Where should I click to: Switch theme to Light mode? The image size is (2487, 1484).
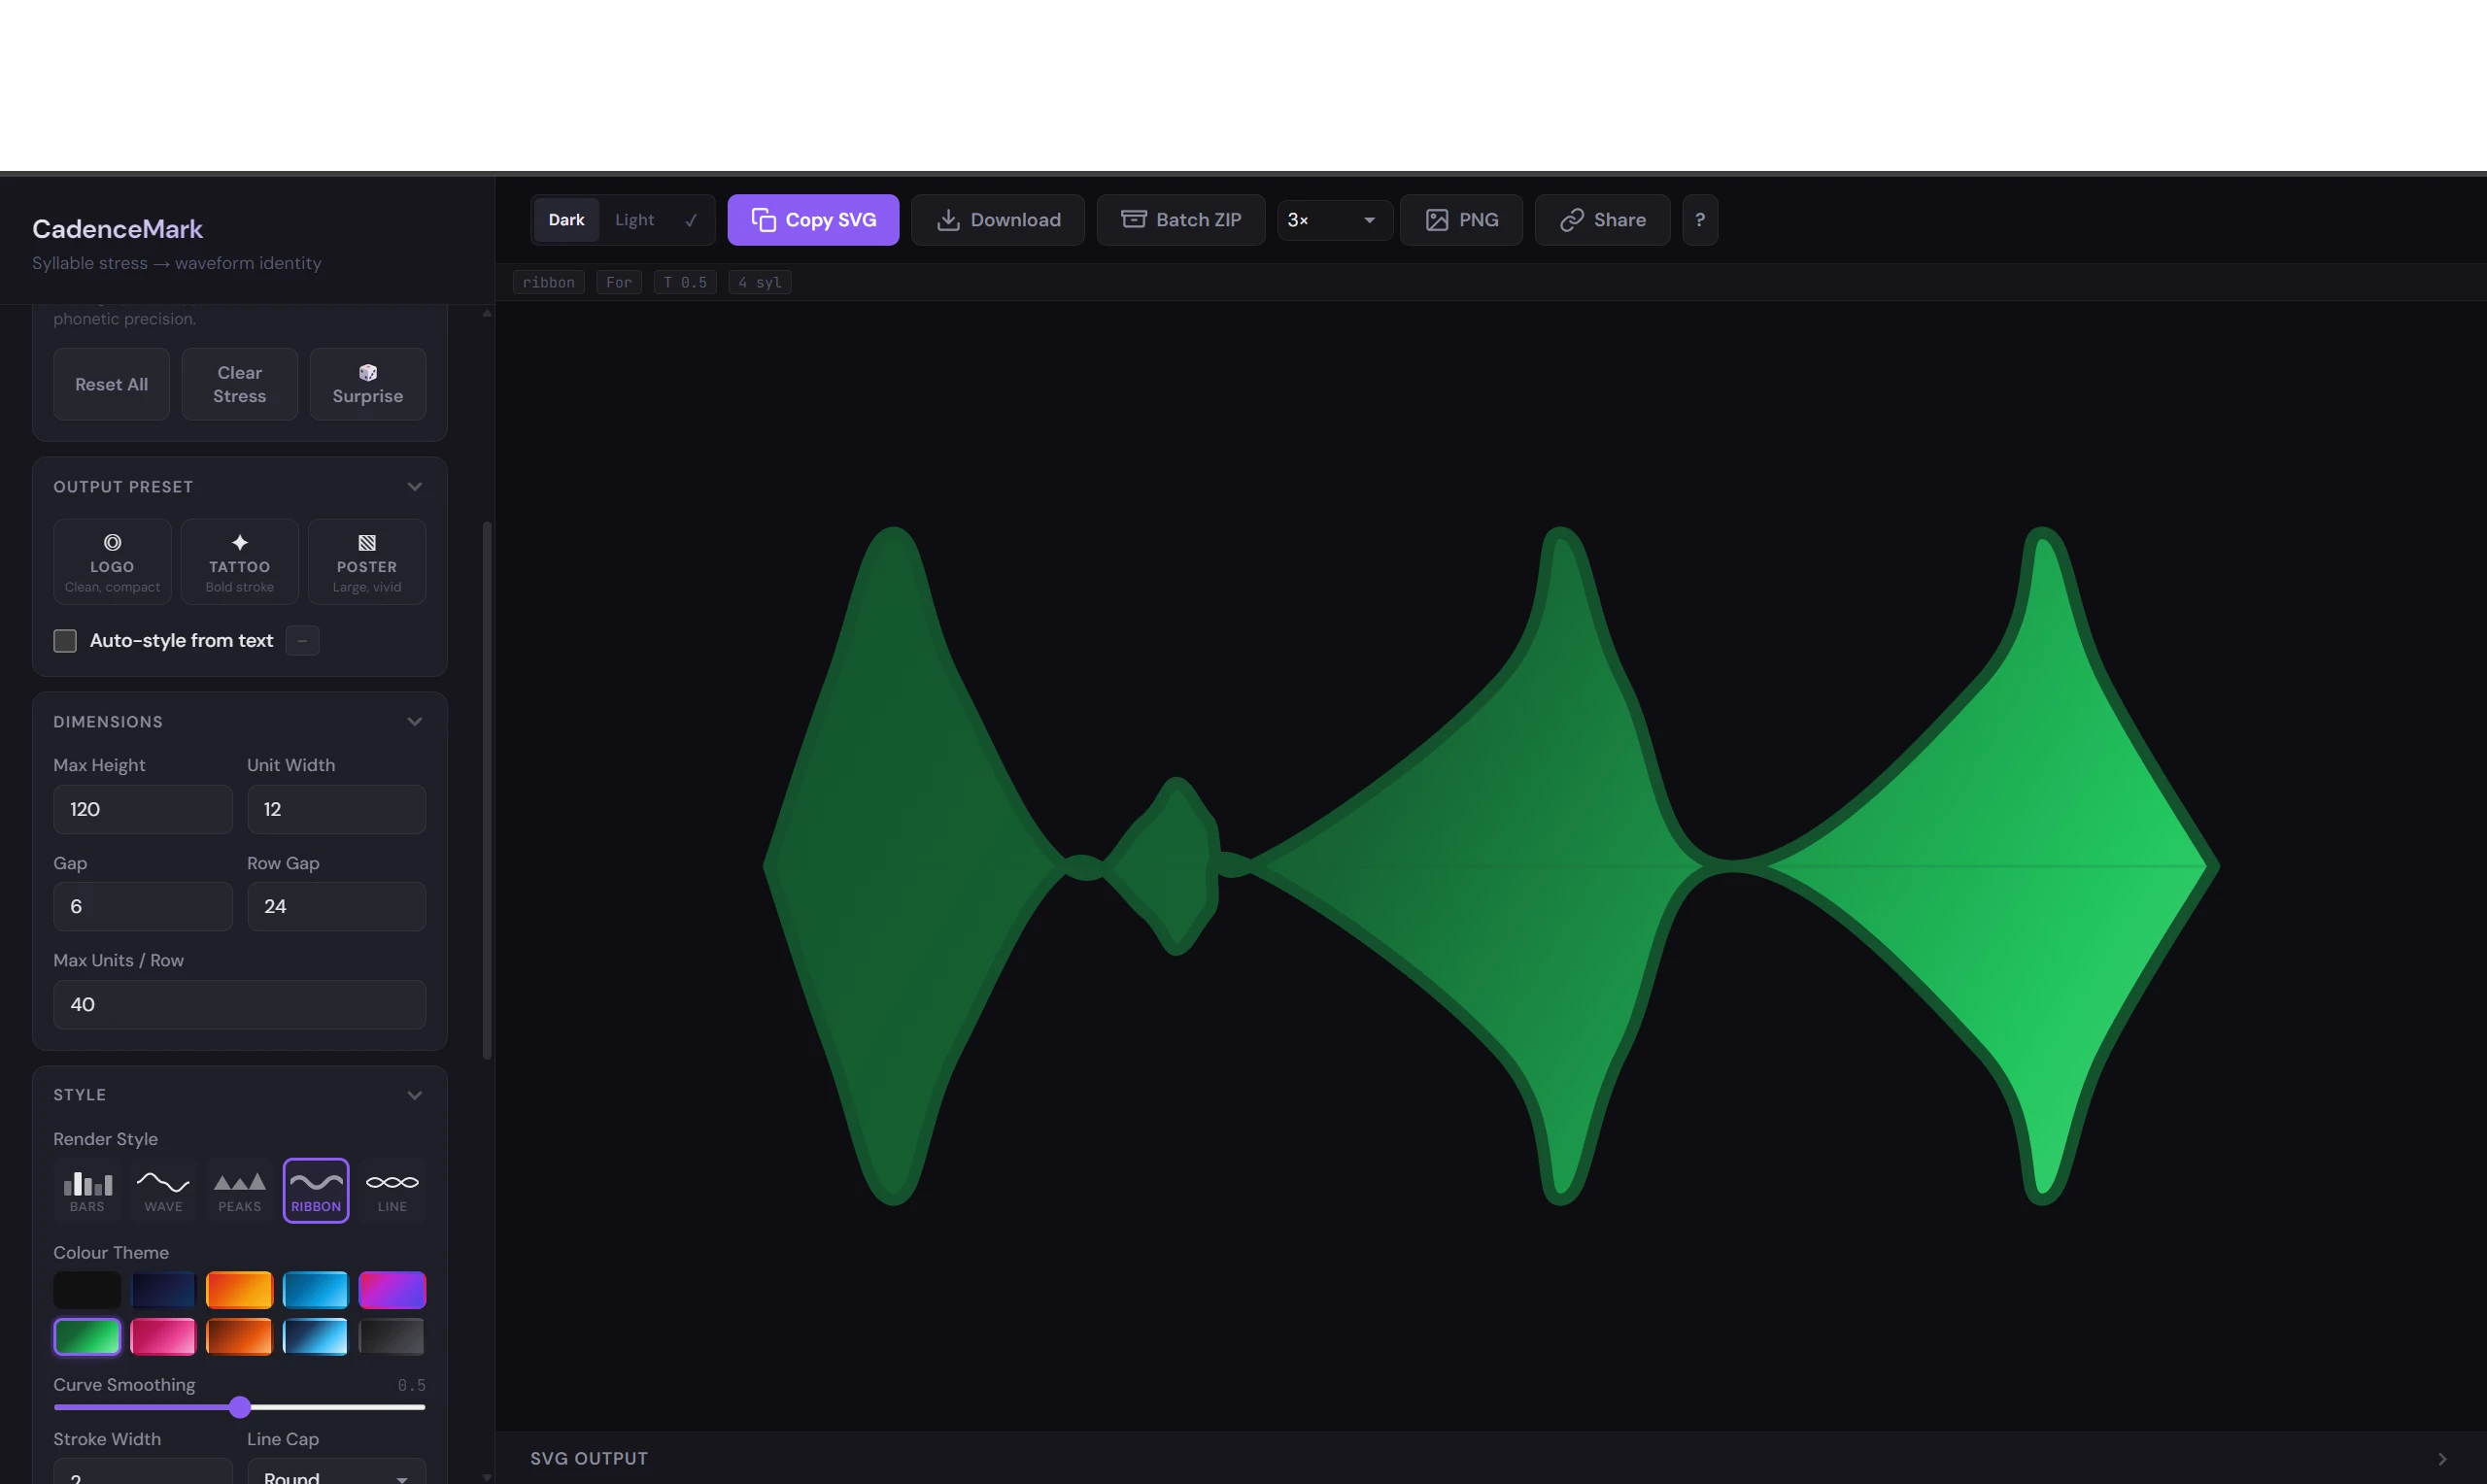(635, 219)
